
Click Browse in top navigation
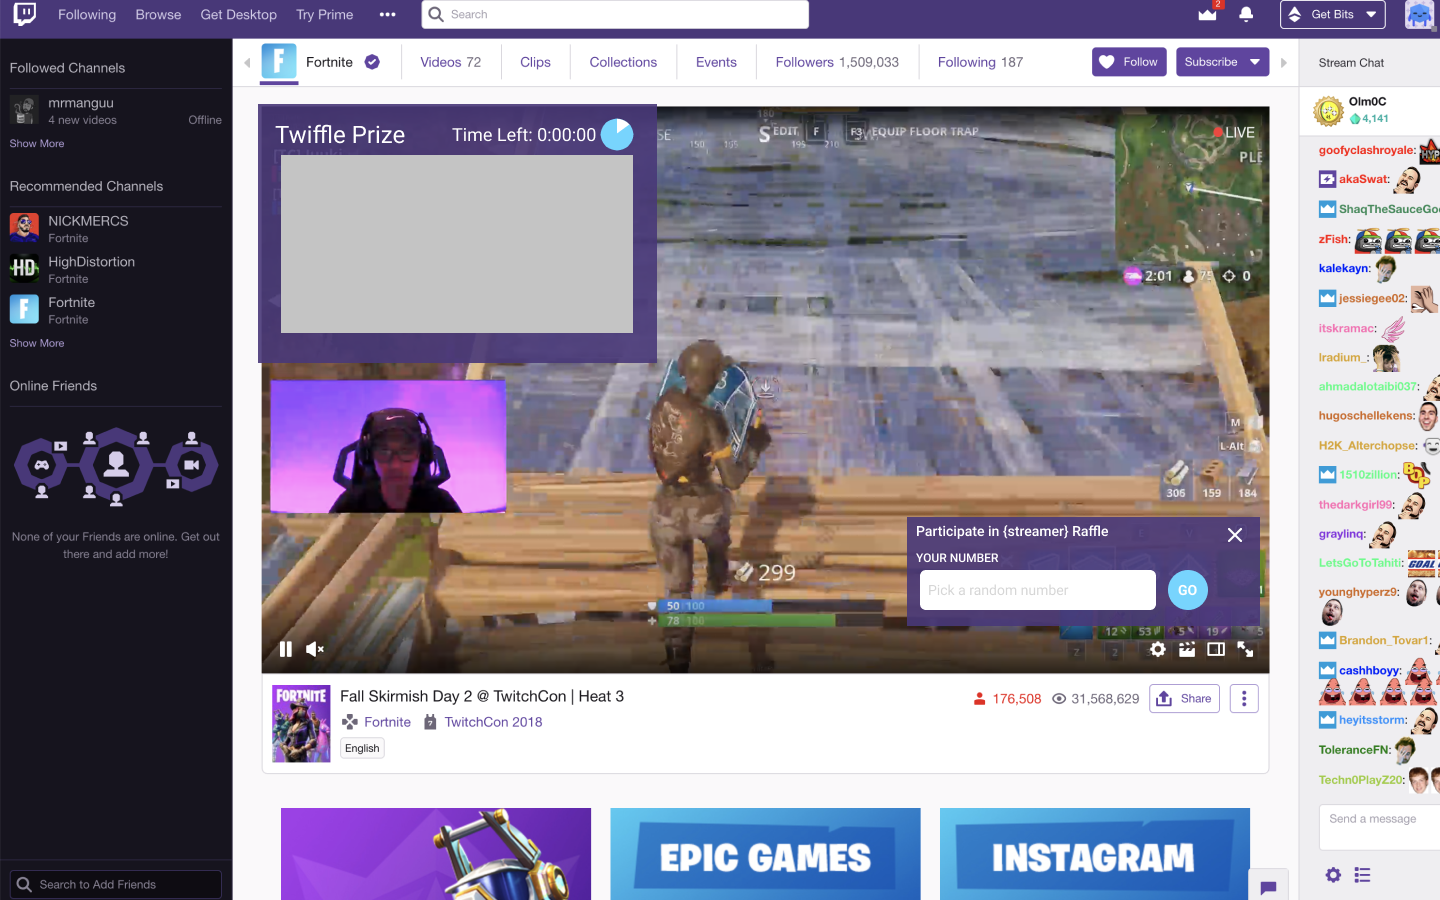point(158,15)
